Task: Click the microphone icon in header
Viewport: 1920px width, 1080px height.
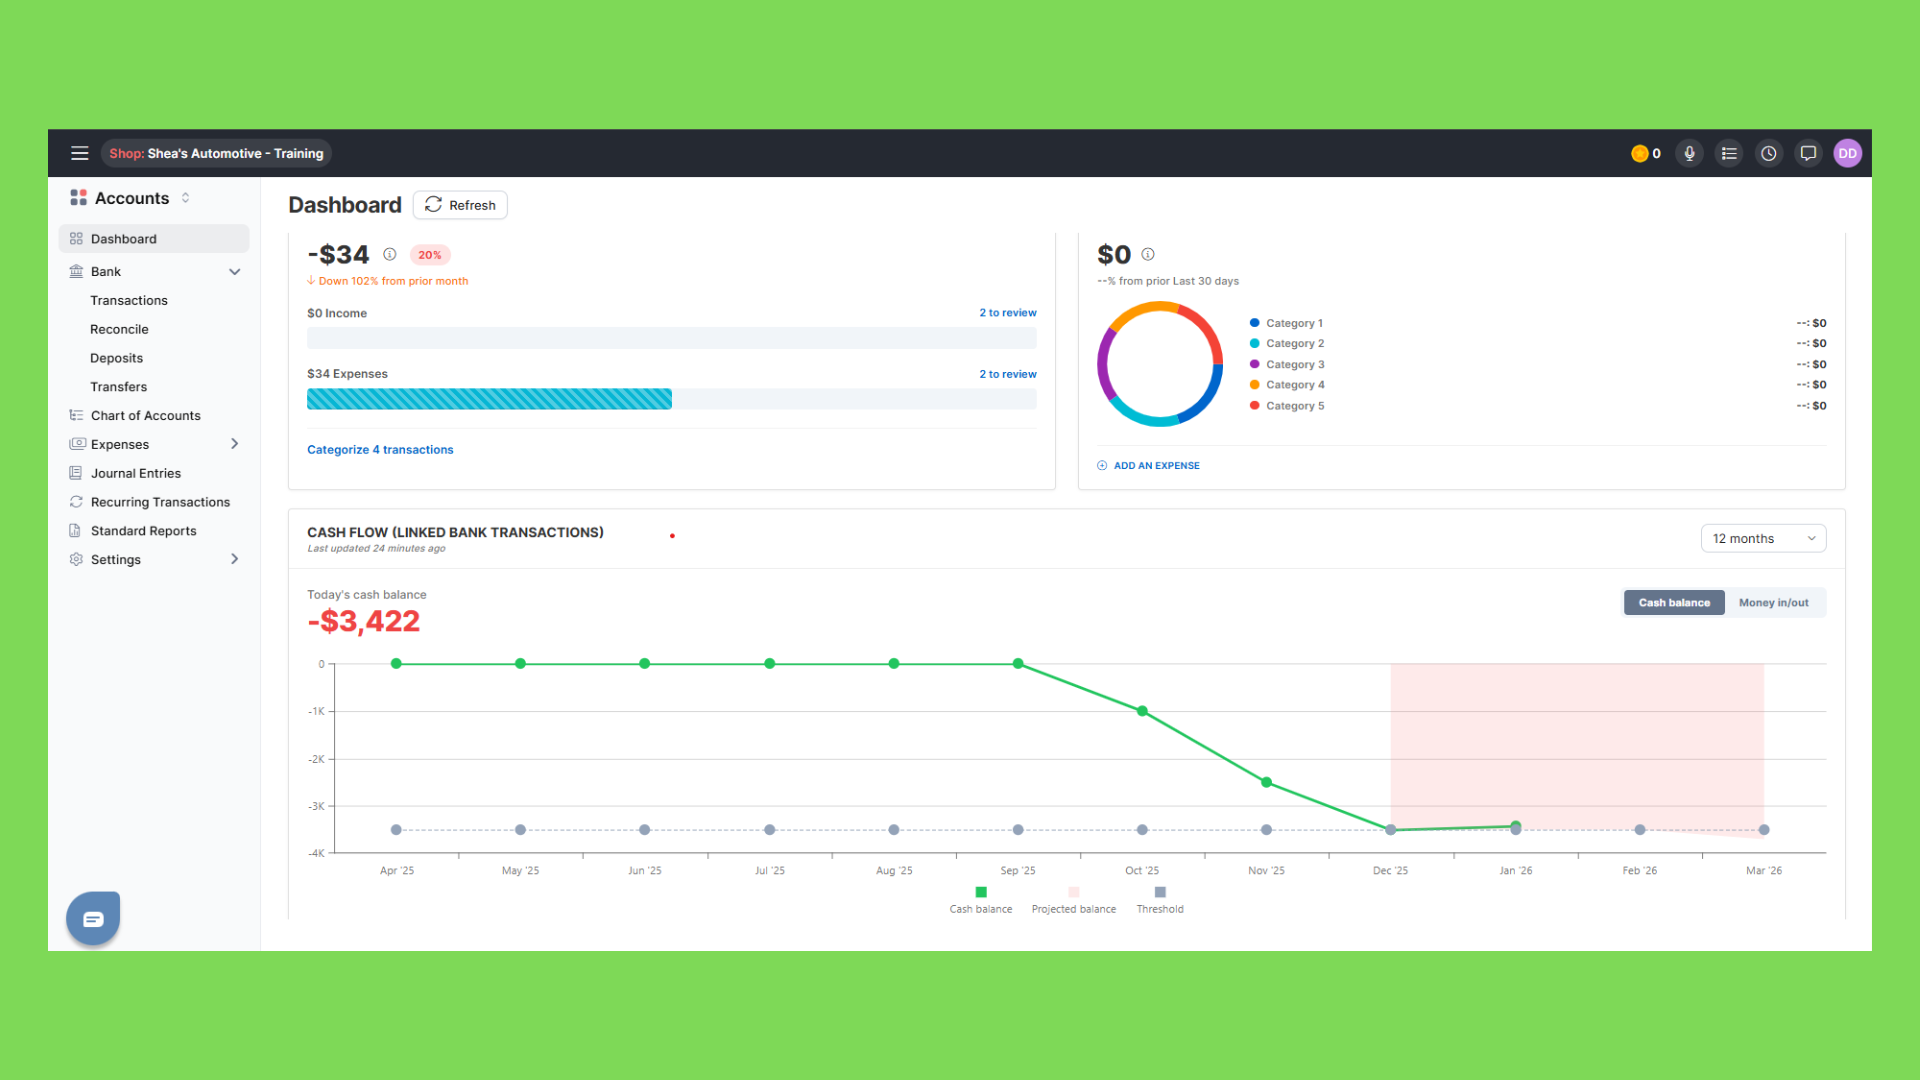Action: [1689, 153]
